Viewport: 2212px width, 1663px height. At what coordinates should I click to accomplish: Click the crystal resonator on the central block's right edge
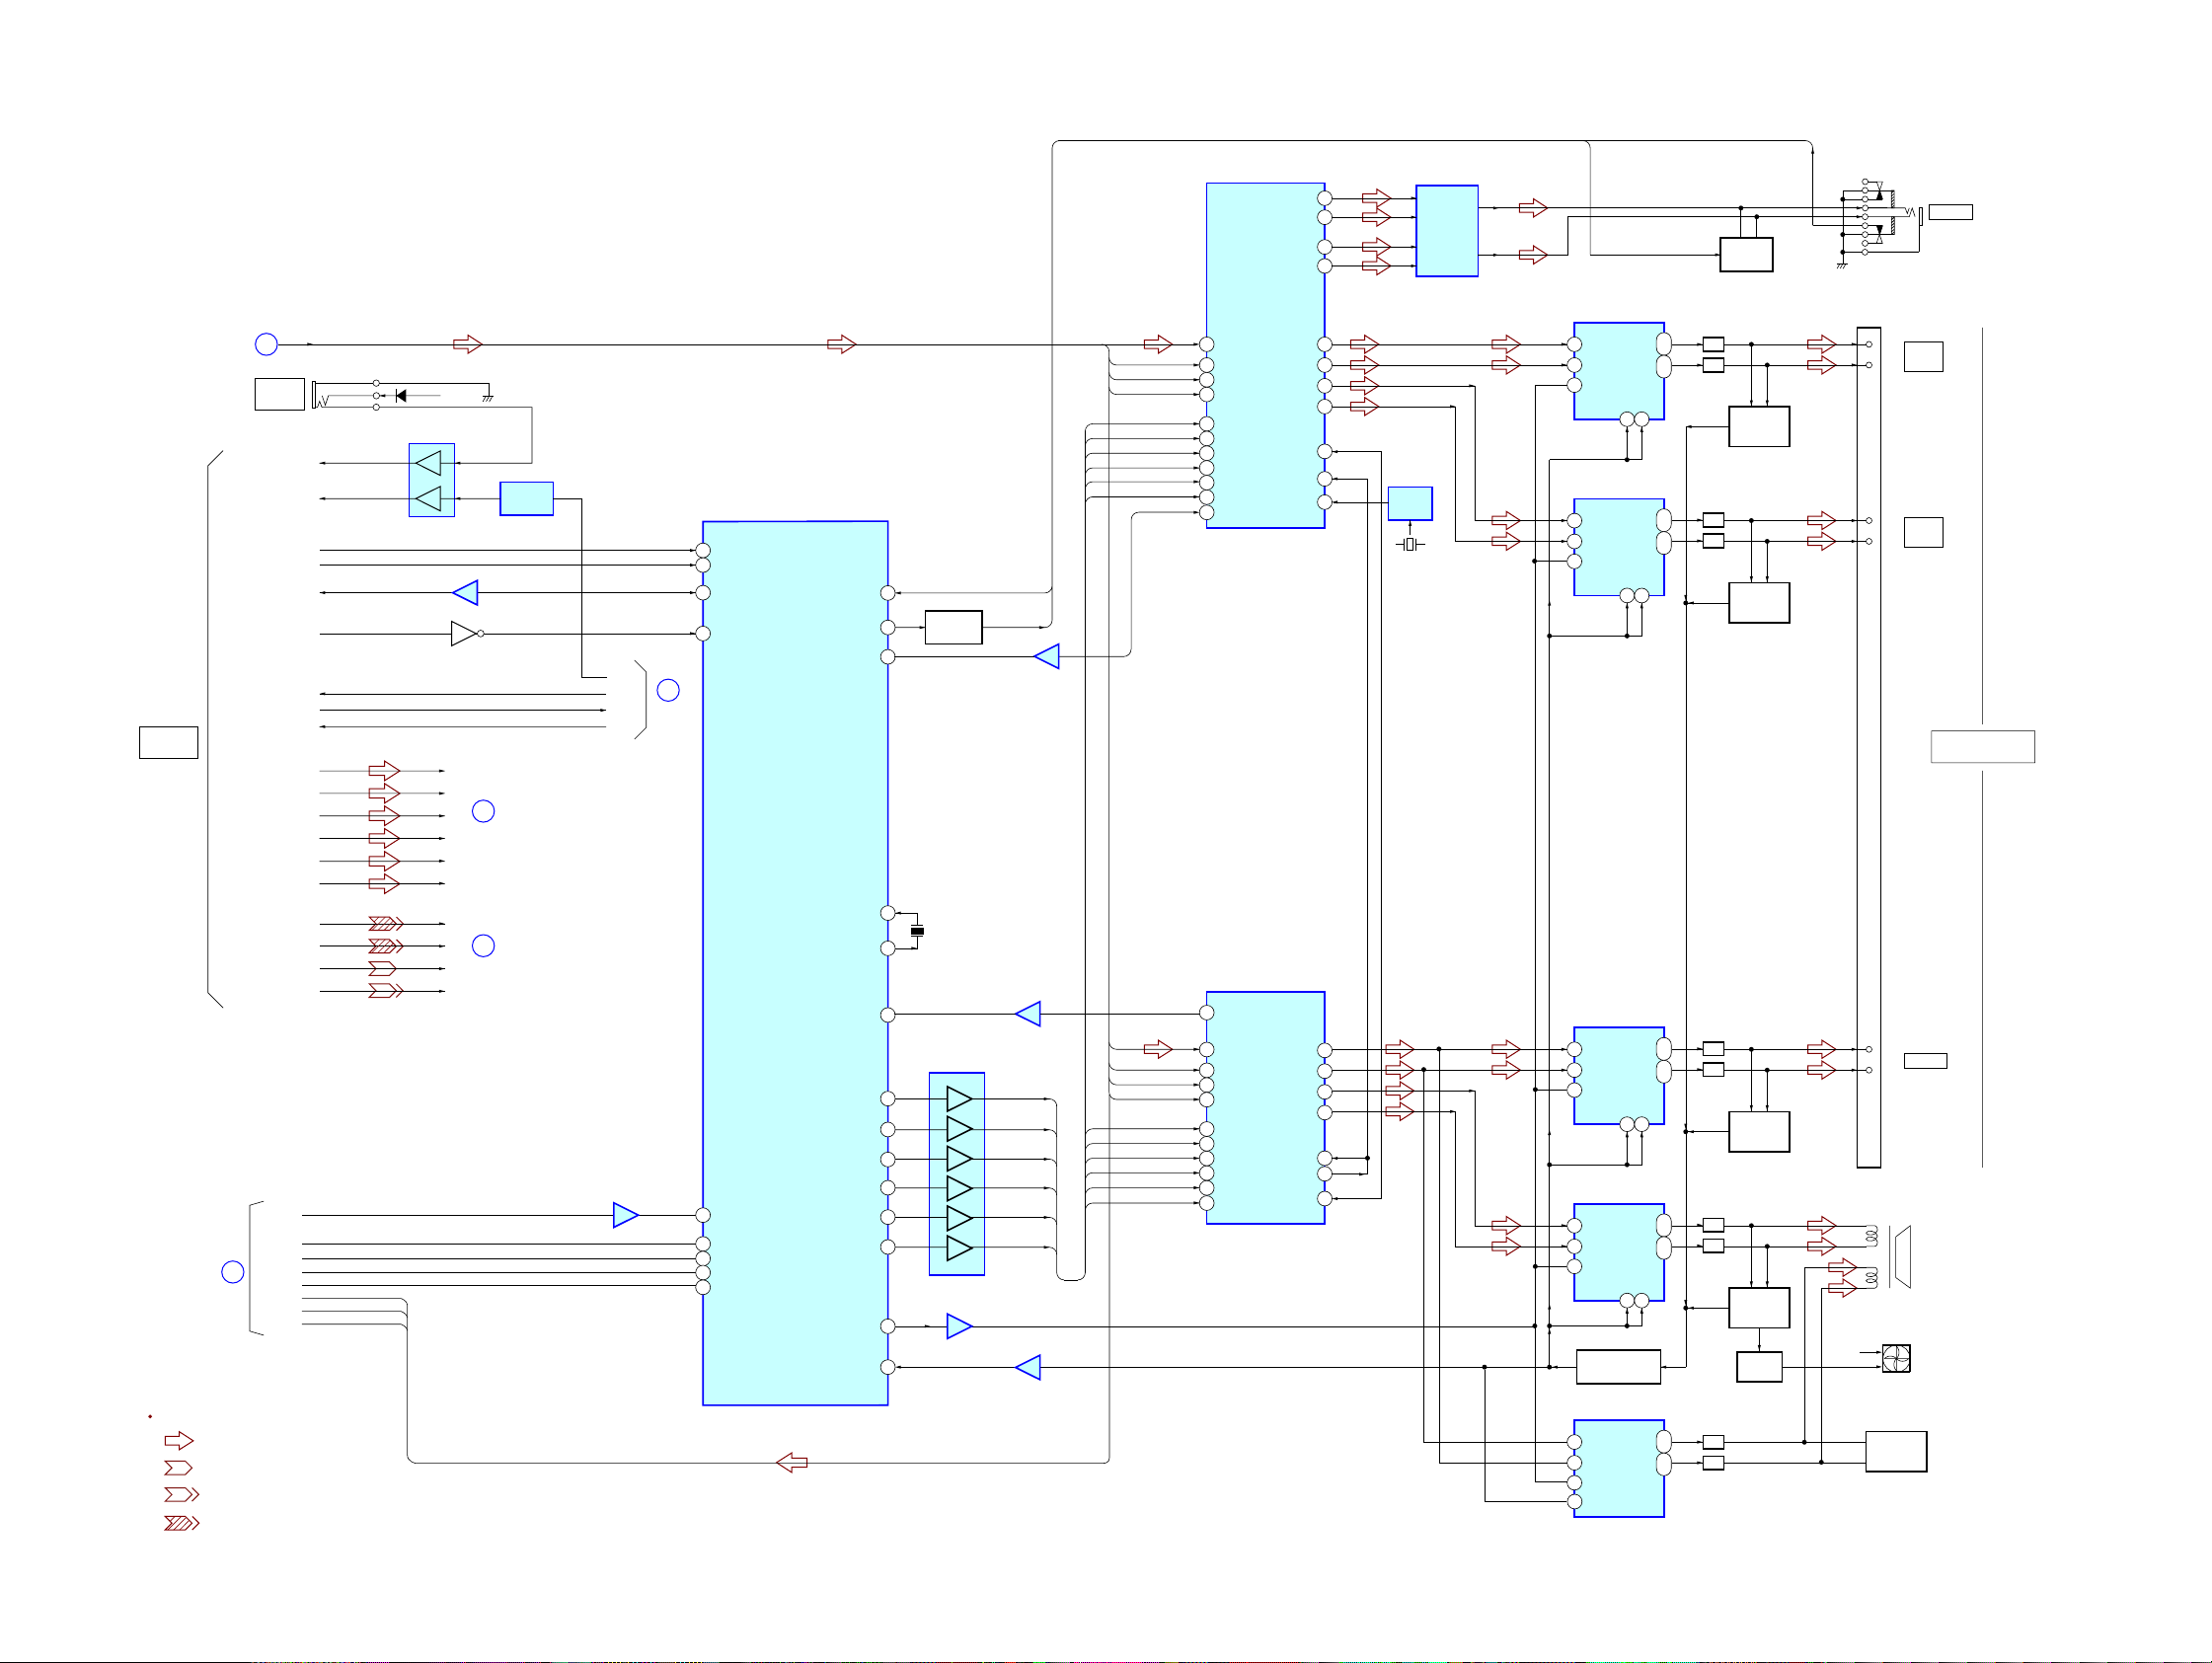point(917,931)
